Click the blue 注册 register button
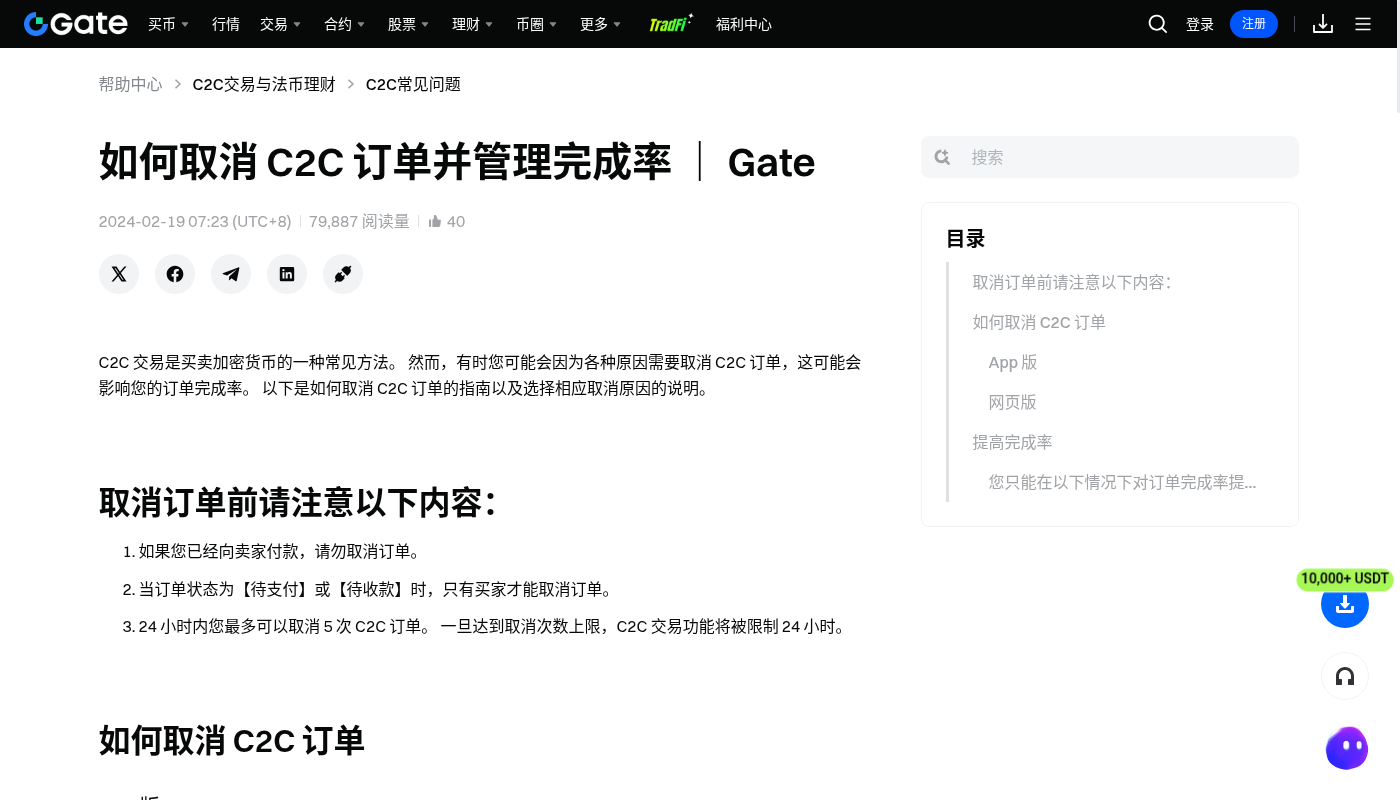1400x800 pixels. (x=1254, y=24)
